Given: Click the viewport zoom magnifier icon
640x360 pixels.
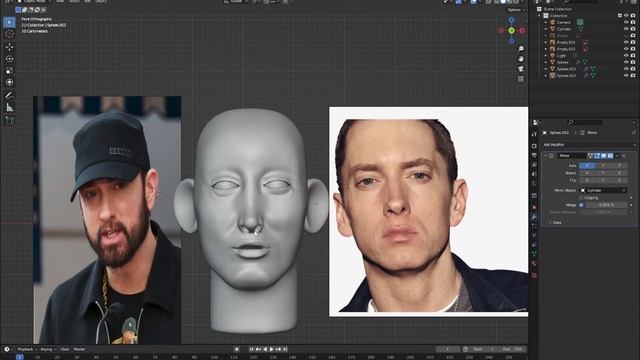Looking at the screenshot, I should 521,49.
